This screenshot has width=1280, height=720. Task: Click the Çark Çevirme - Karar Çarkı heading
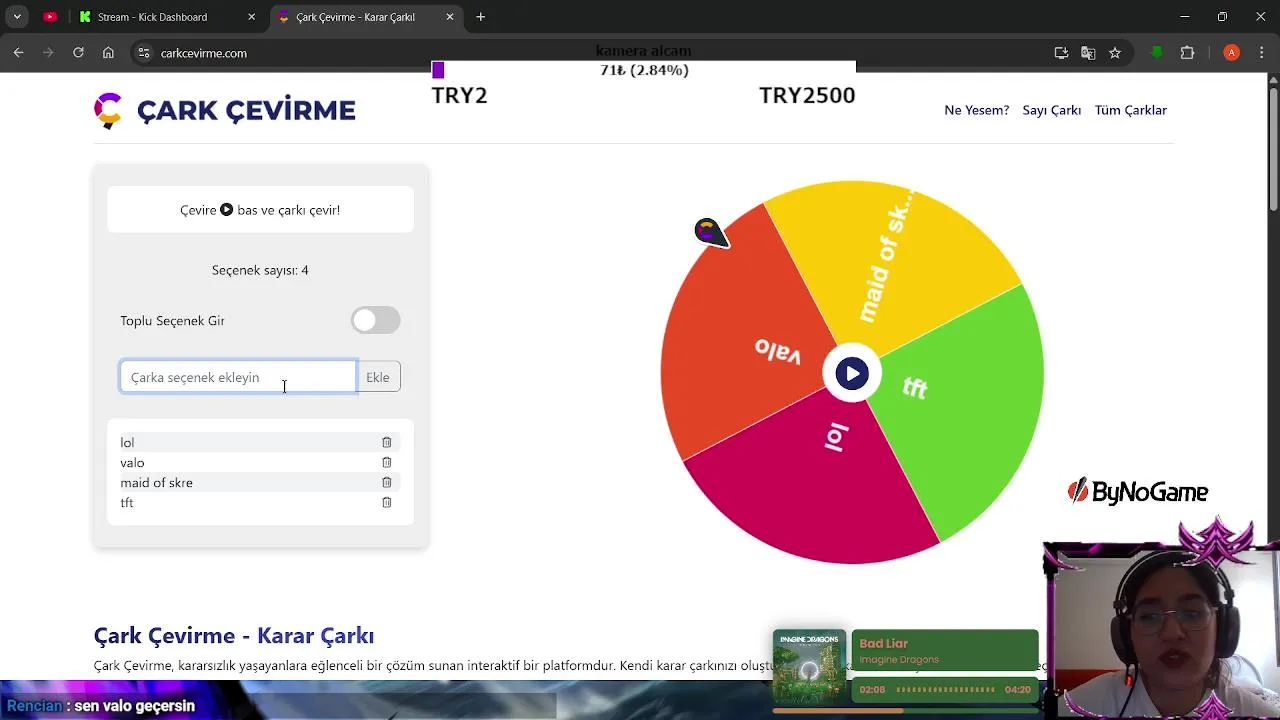click(x=234, y=636)
